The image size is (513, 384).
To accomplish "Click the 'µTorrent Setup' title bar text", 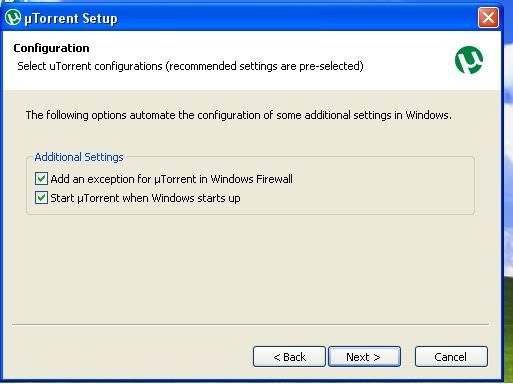I will tap(71, 18).
